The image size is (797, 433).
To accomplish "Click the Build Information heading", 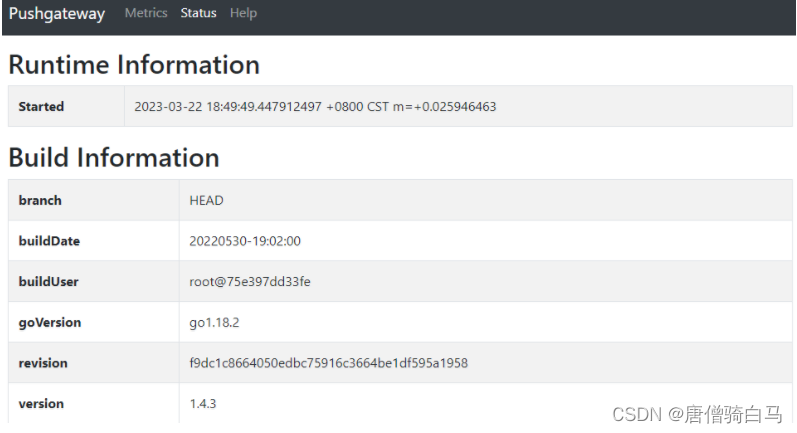I will tap(114, 158).
